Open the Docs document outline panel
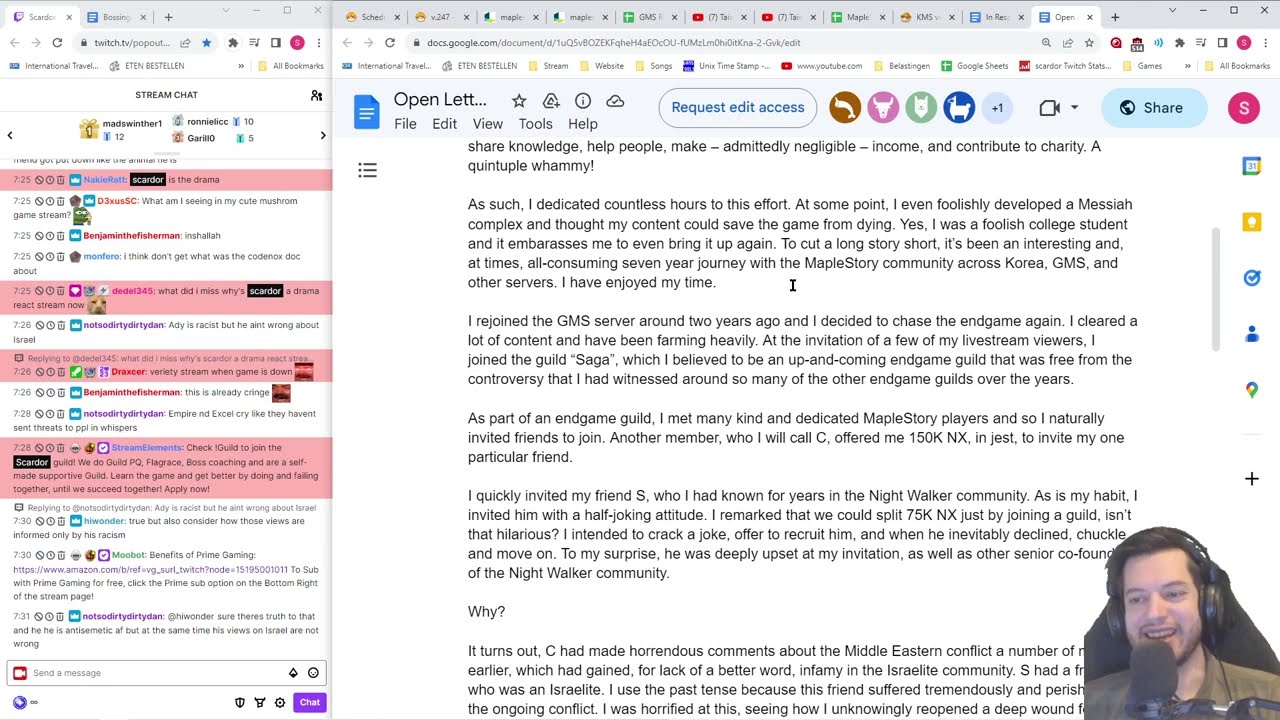This screenshot has height=720, width=1280. coord(367,171)
